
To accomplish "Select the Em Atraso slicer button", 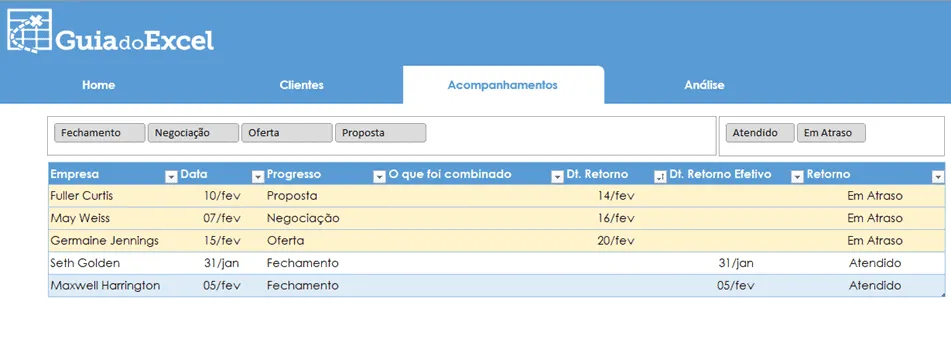I will [x=831, y=133].
